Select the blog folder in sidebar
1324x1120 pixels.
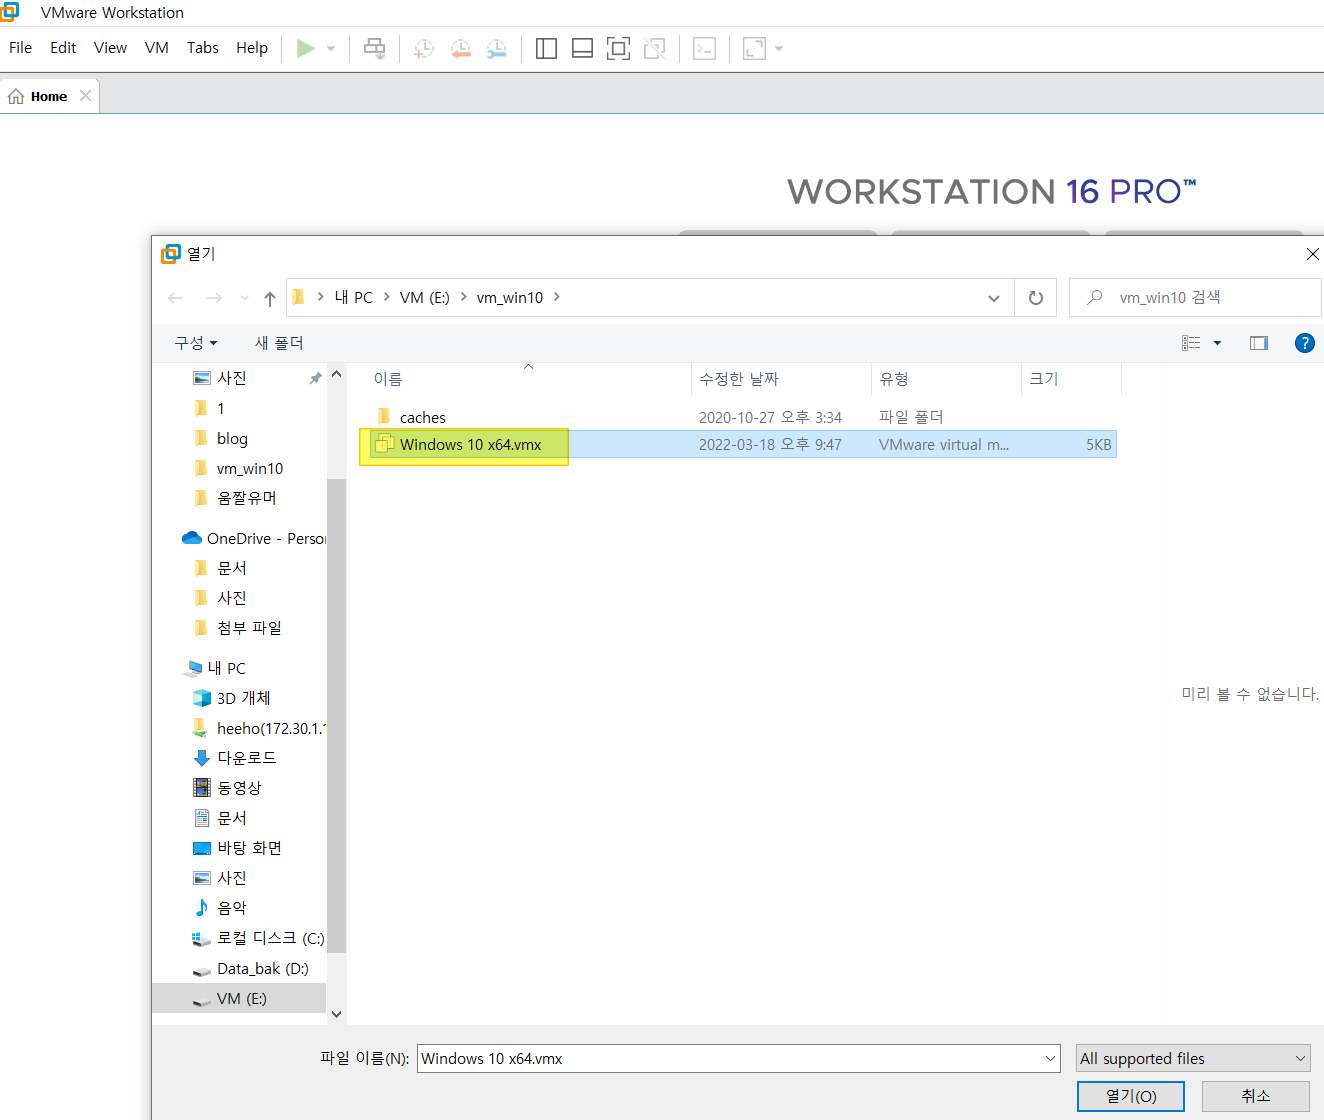231,438
